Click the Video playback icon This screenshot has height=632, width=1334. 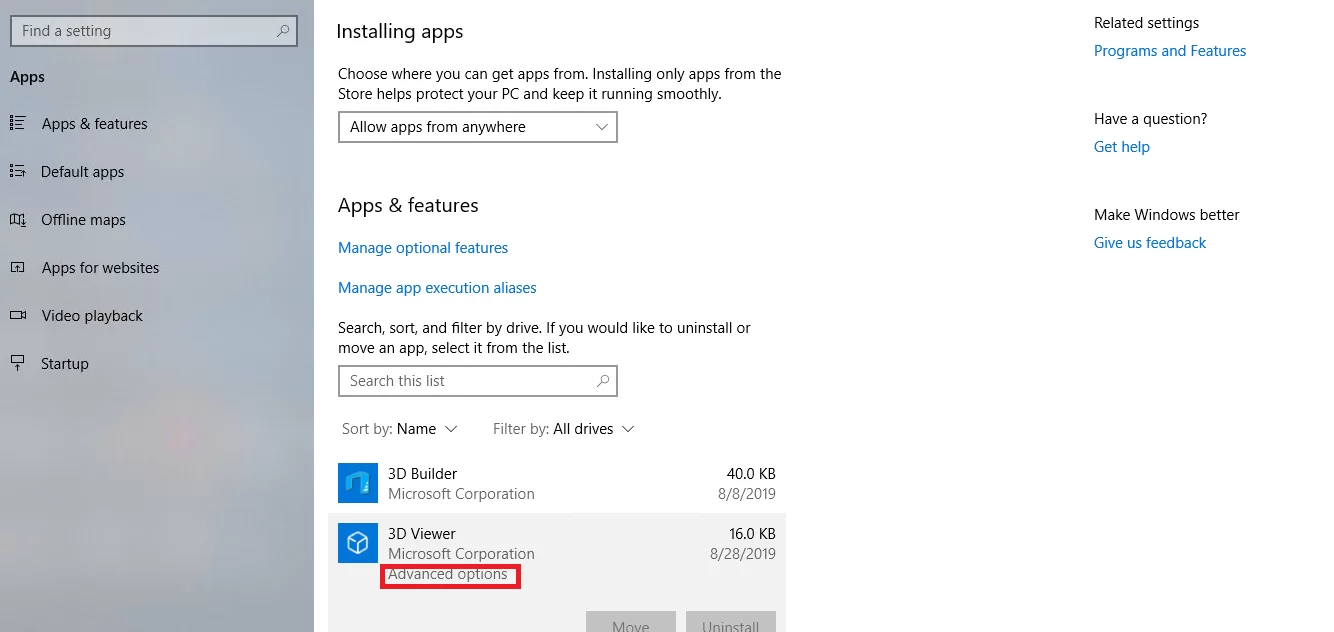click(x=17, y=315)
